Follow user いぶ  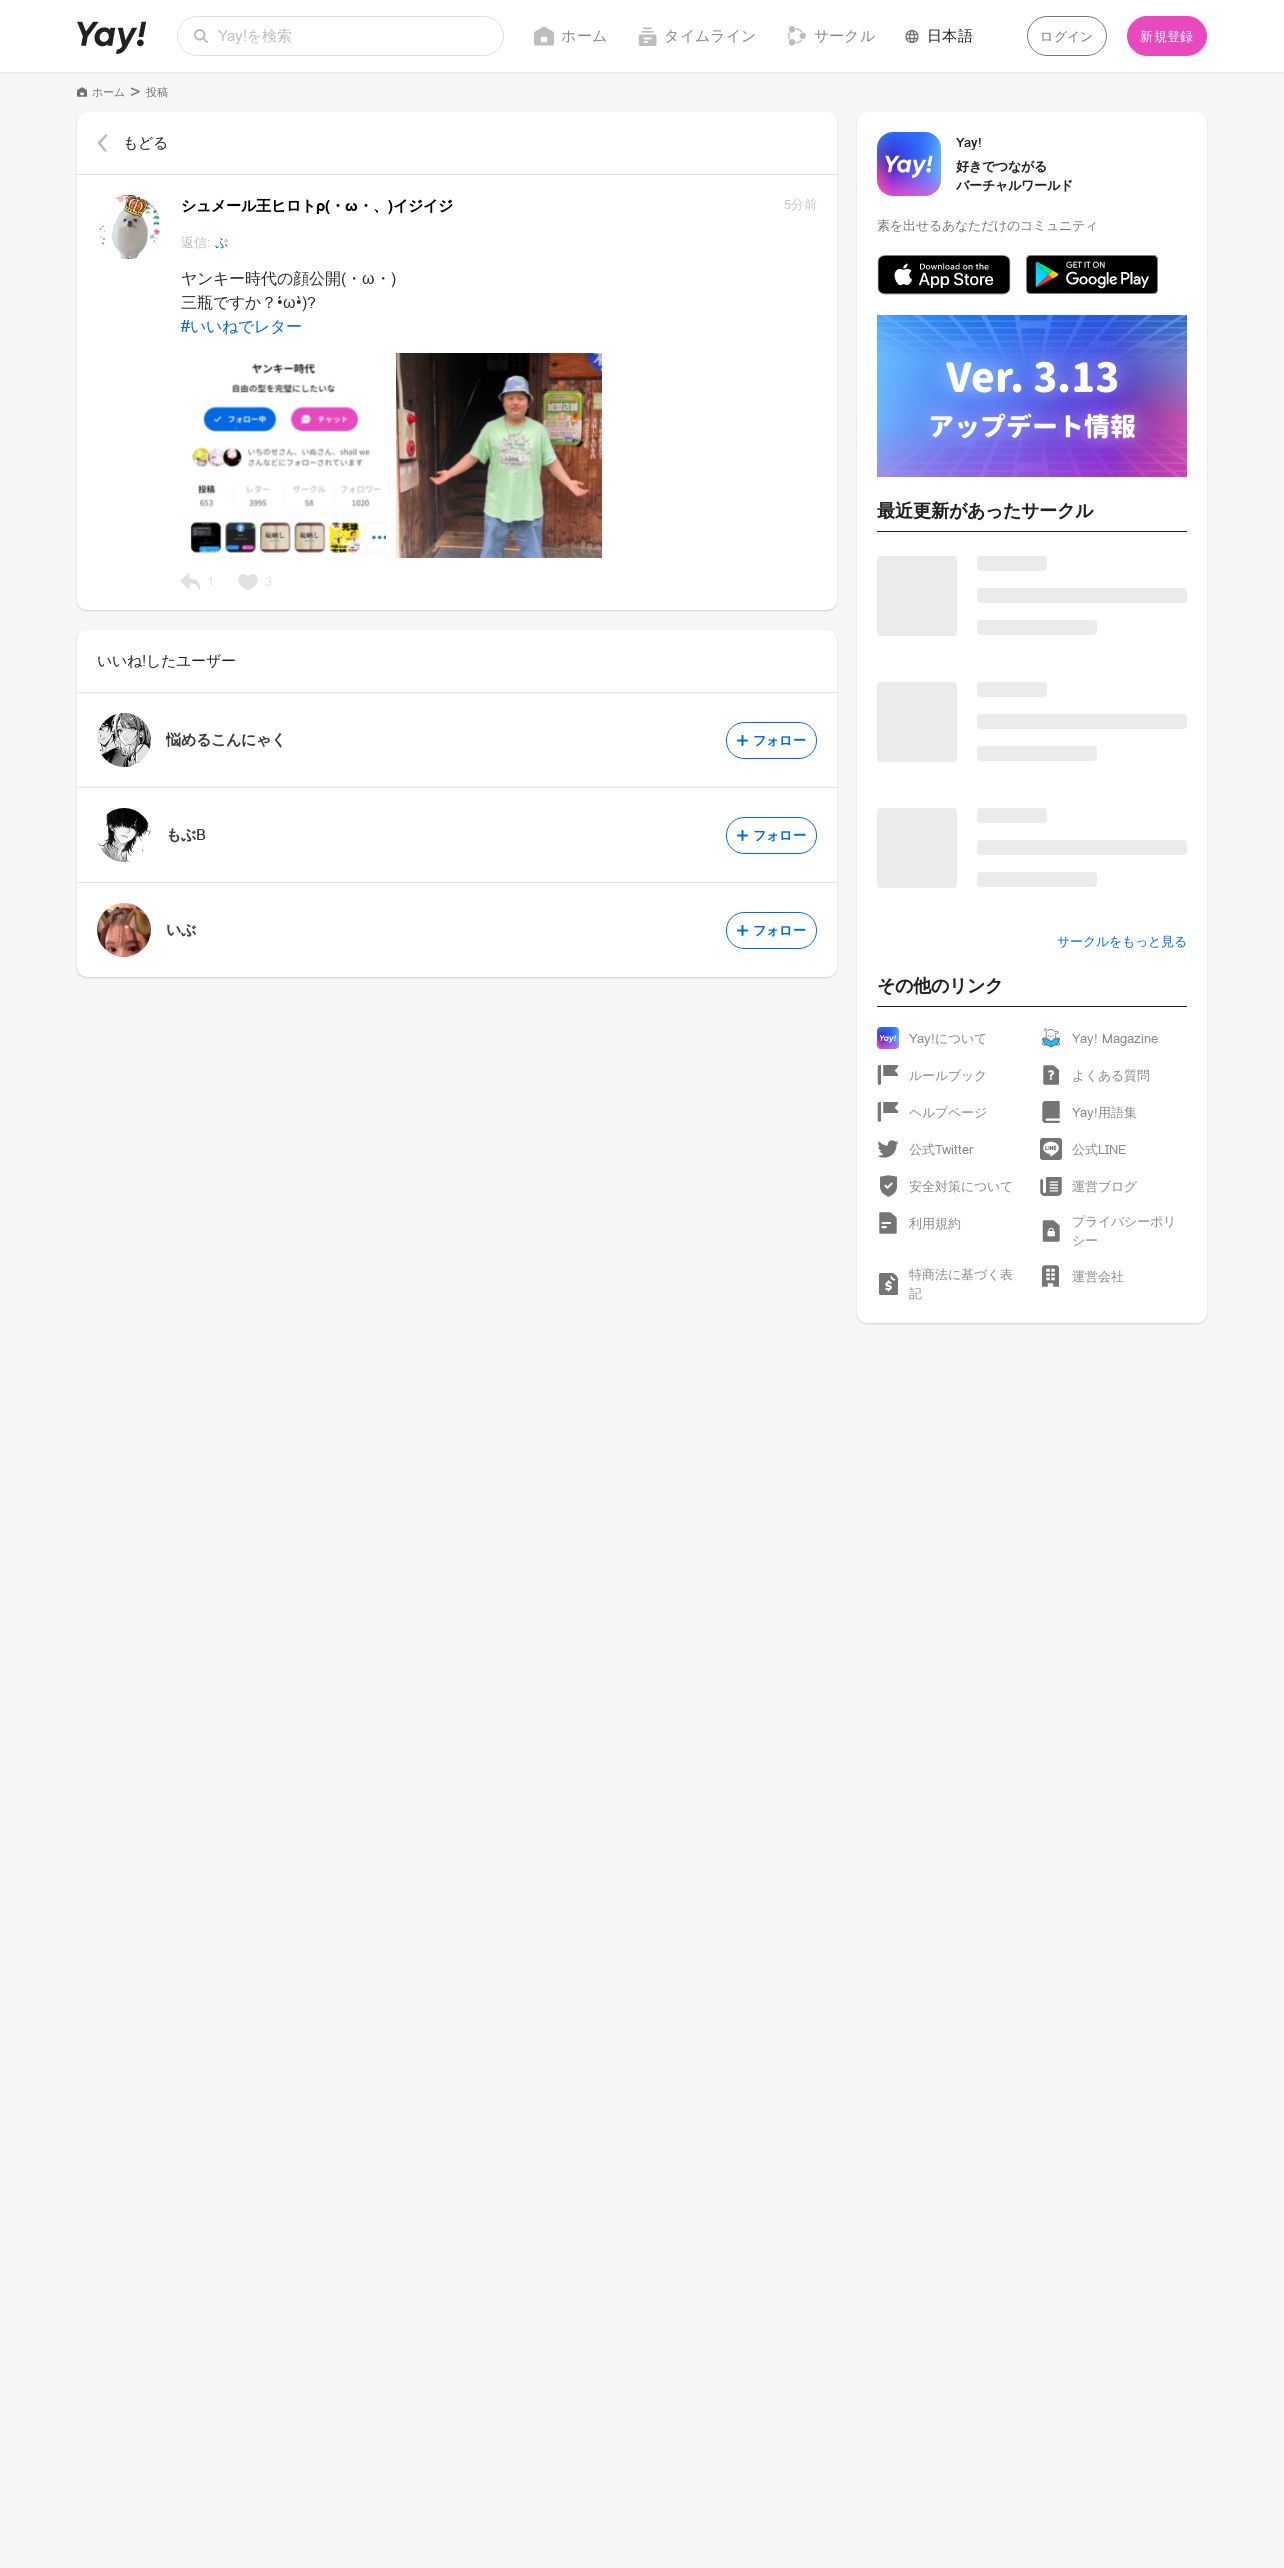[771, 930]
